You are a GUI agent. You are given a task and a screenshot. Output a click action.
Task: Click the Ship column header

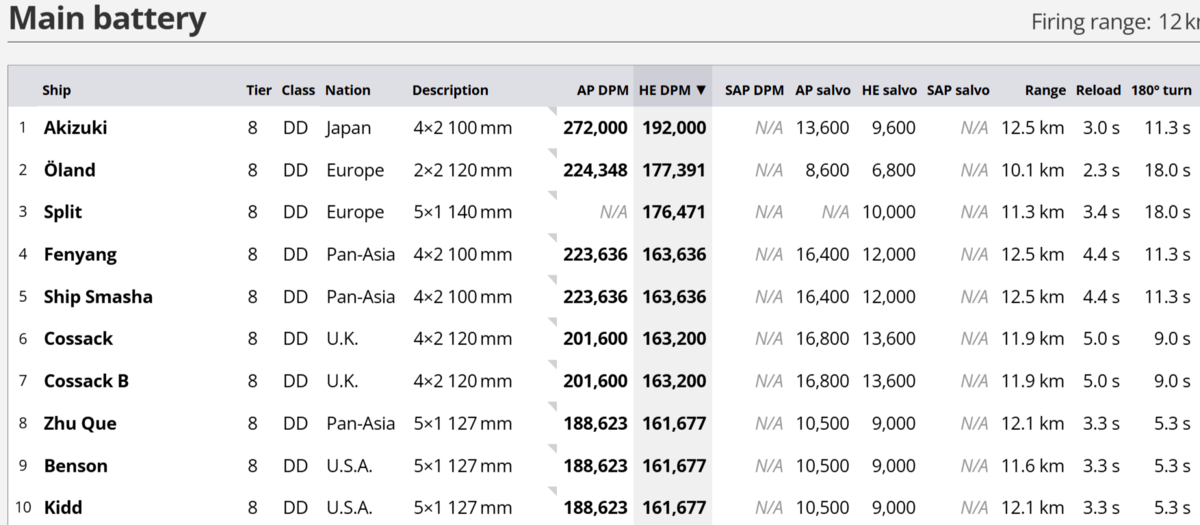57,90
